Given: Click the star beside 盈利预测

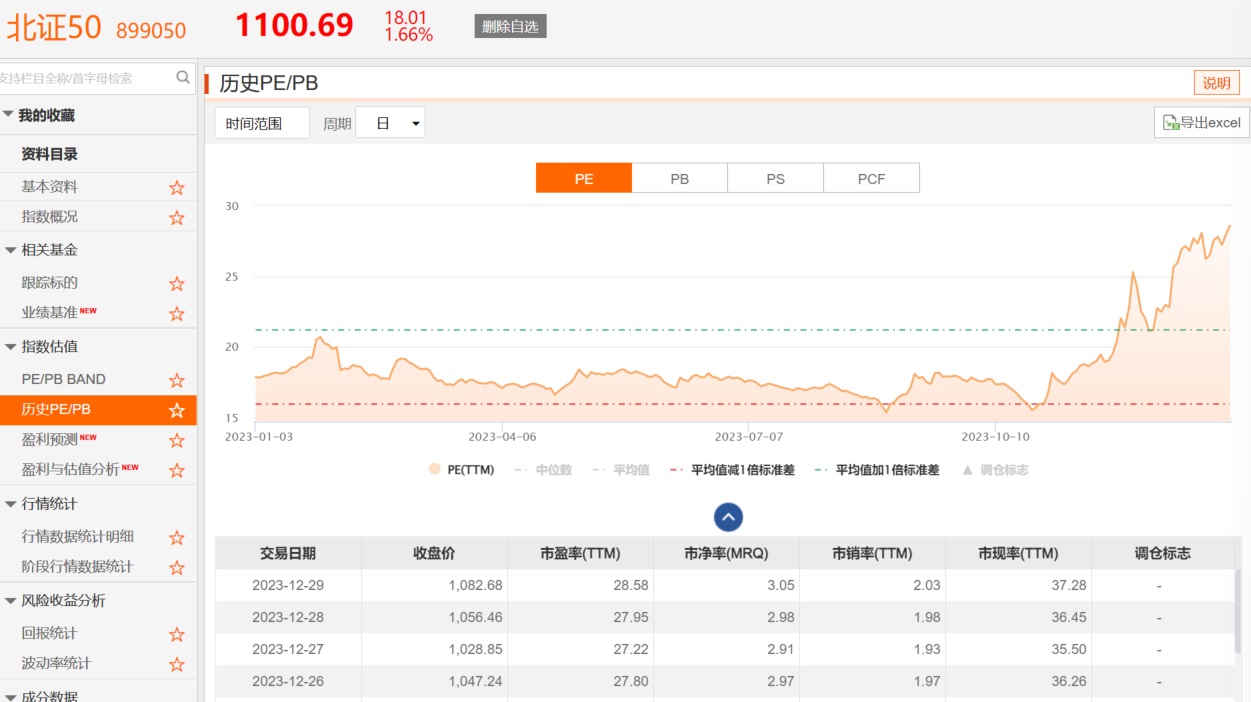Looking at the screenshot, I should click(177, 440).
